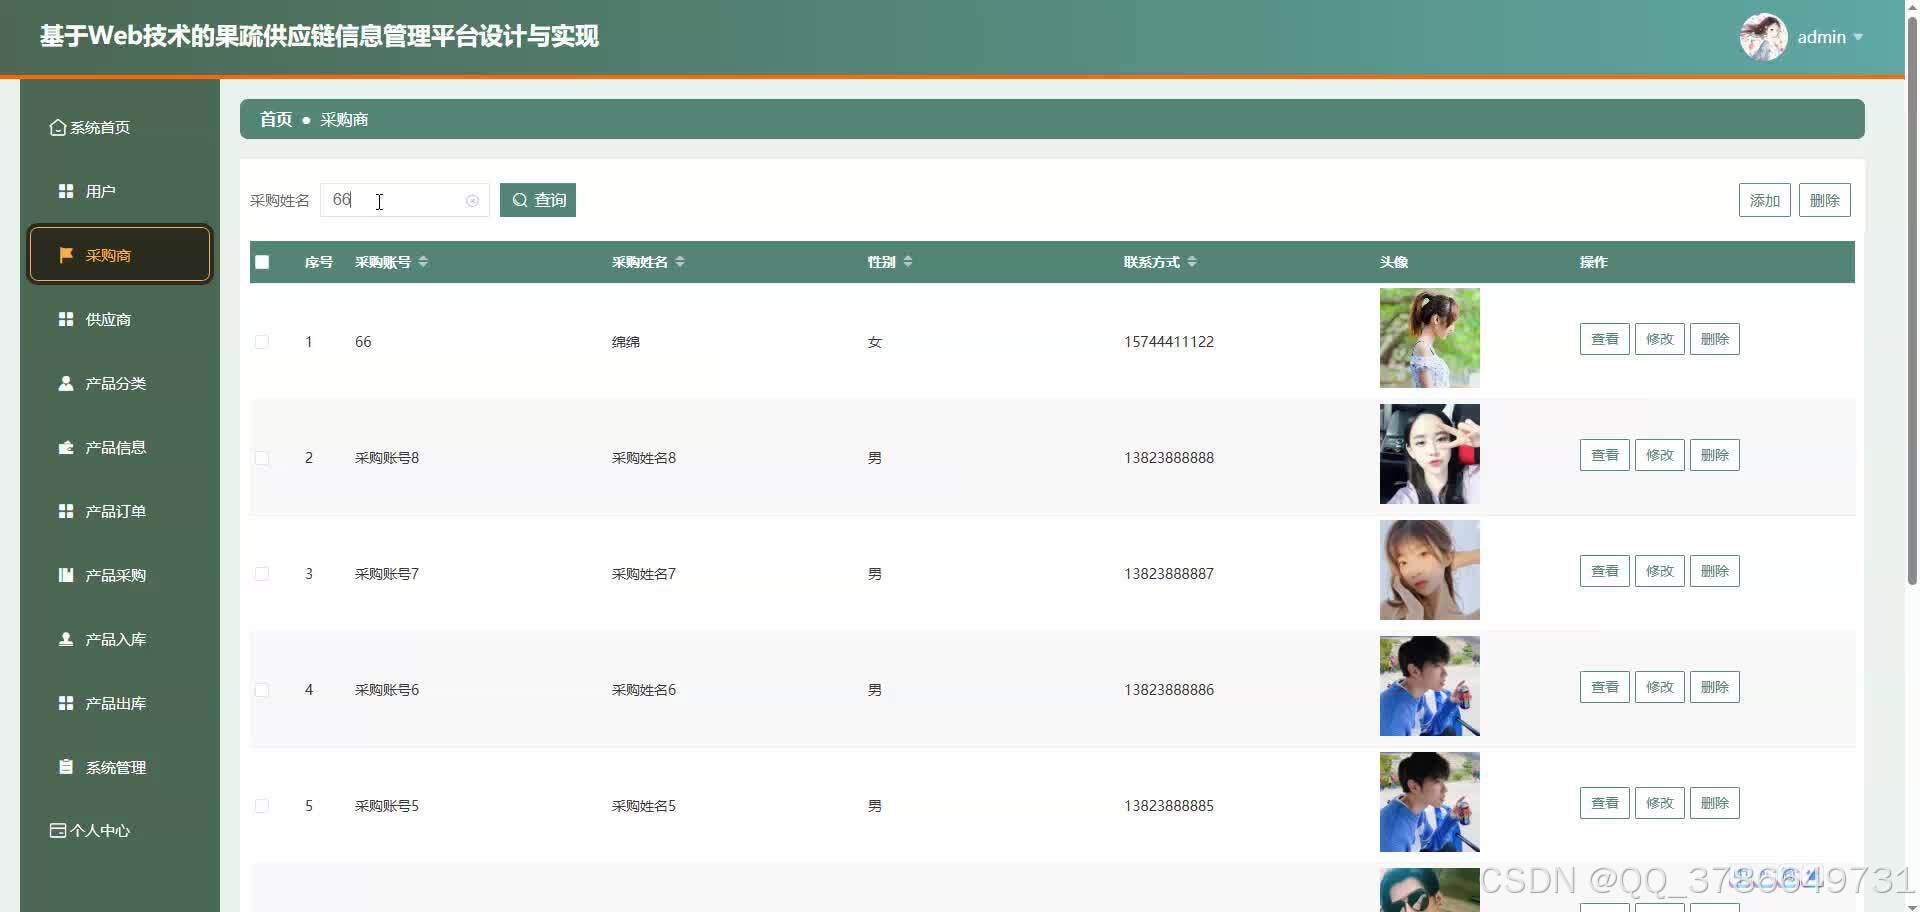The width and height of the screenshot is (1920, 912).
Task: Click the icon next to 产品信息
Action: (x=66, y=447)
